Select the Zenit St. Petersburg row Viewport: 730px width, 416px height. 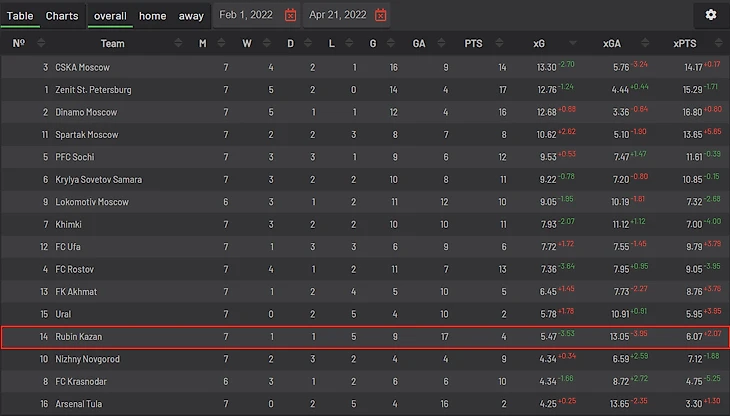click(365, 89)
